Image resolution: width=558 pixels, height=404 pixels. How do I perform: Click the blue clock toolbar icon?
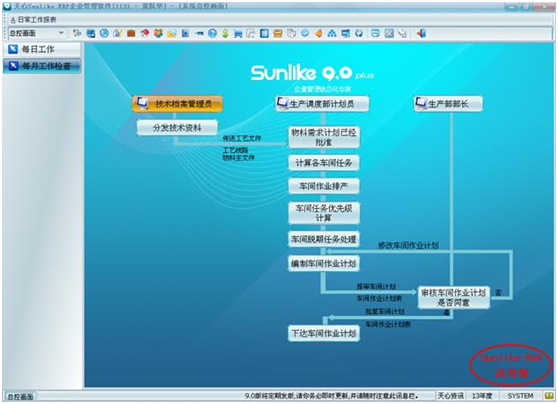tap(104, 33)
